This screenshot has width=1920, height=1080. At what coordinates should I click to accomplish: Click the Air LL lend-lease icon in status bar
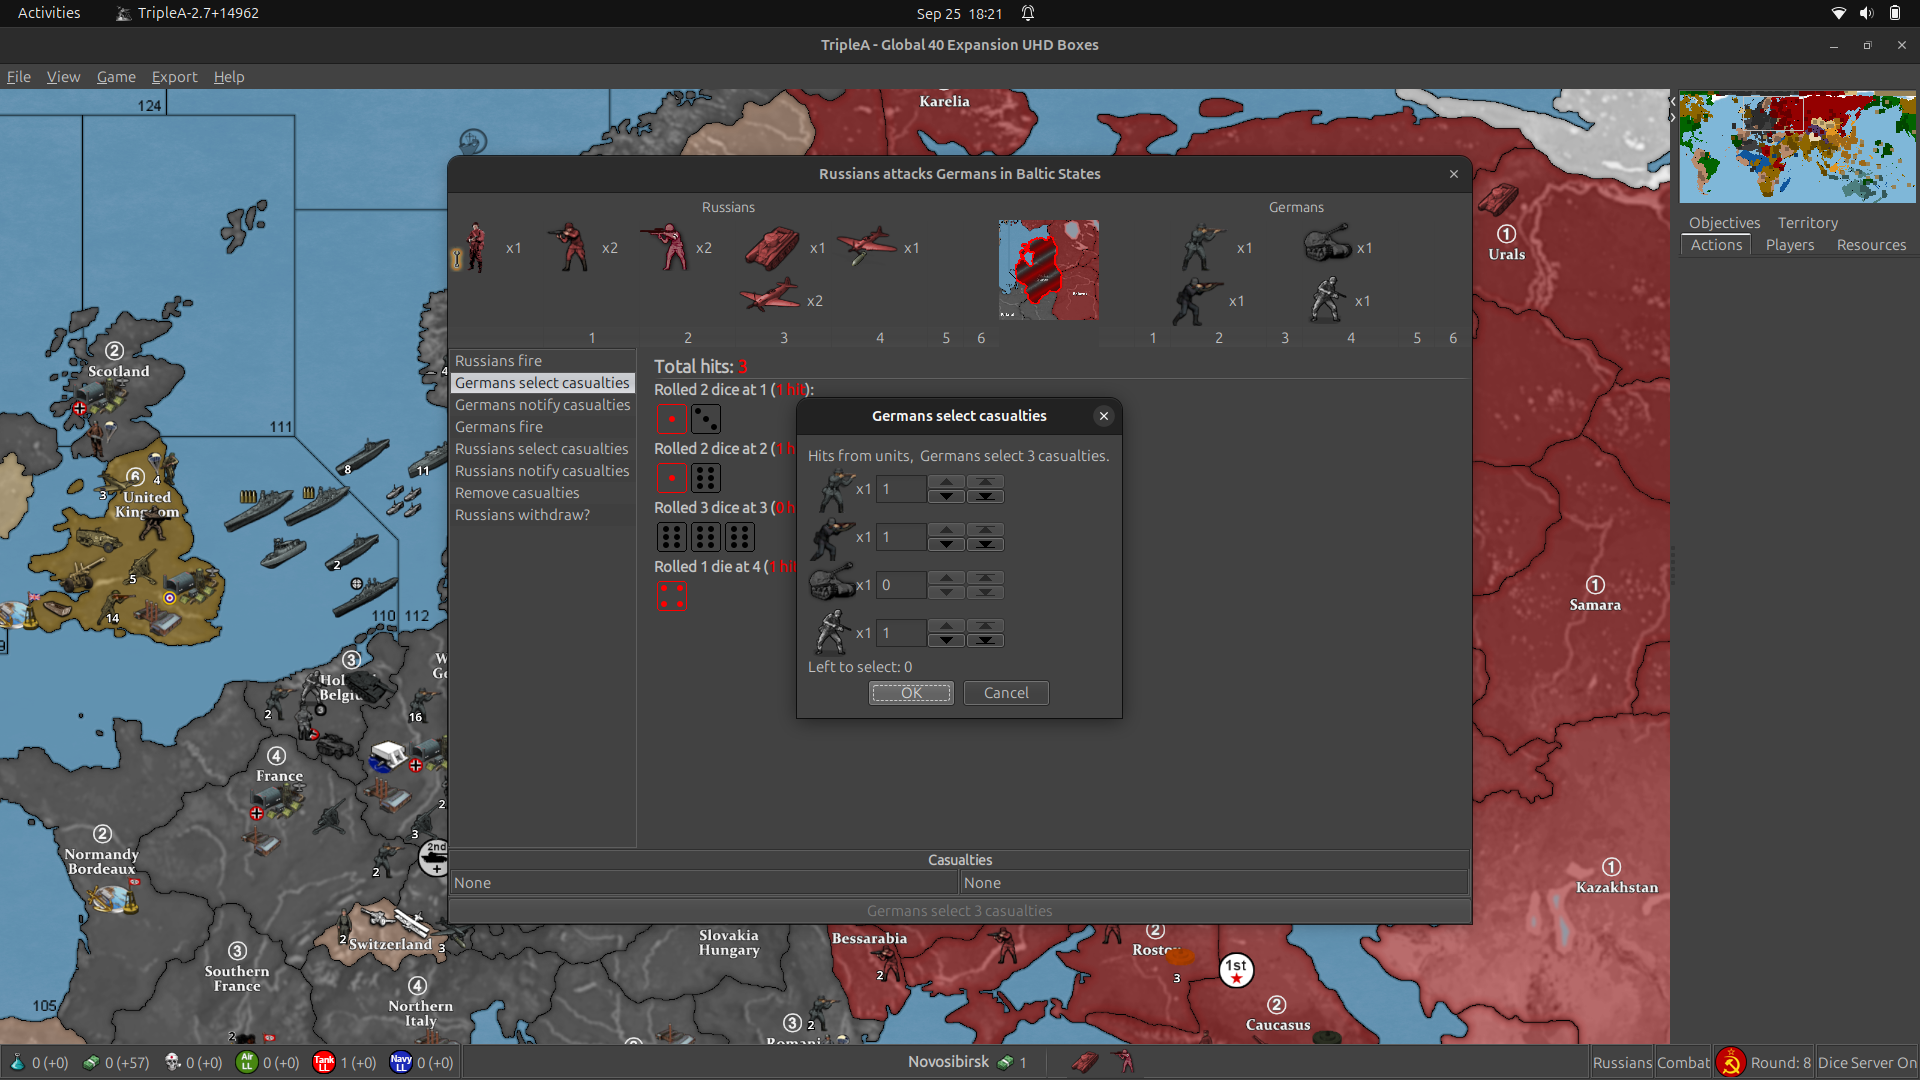coord(246,1062)
